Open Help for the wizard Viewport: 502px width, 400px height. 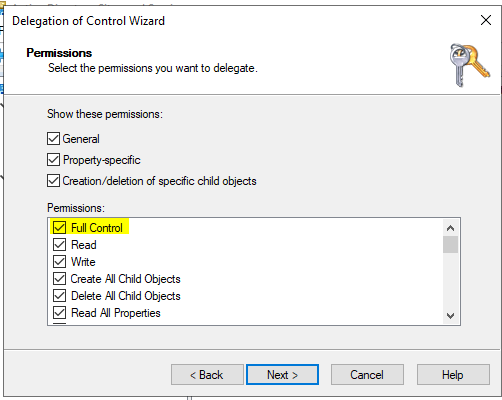coord(453,375)
